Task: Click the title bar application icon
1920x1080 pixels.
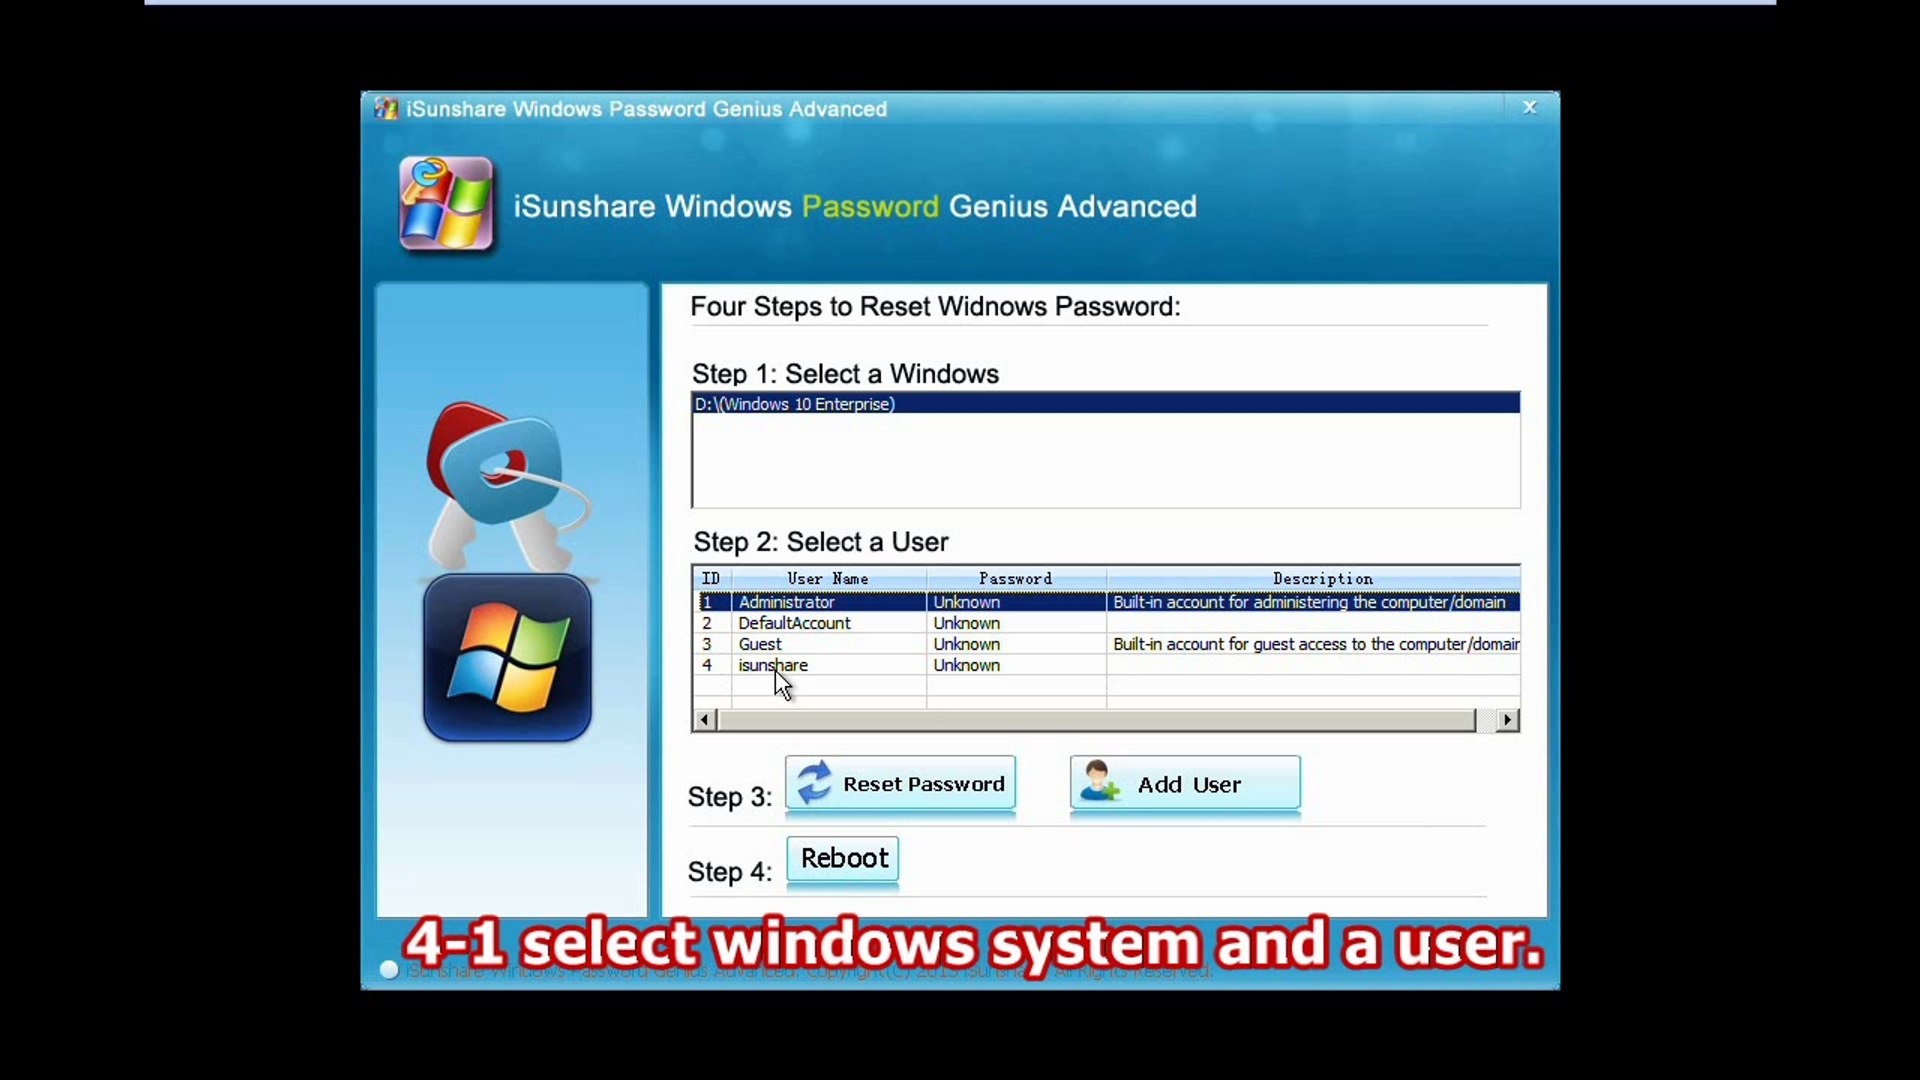Action: (x=386, y=108)
